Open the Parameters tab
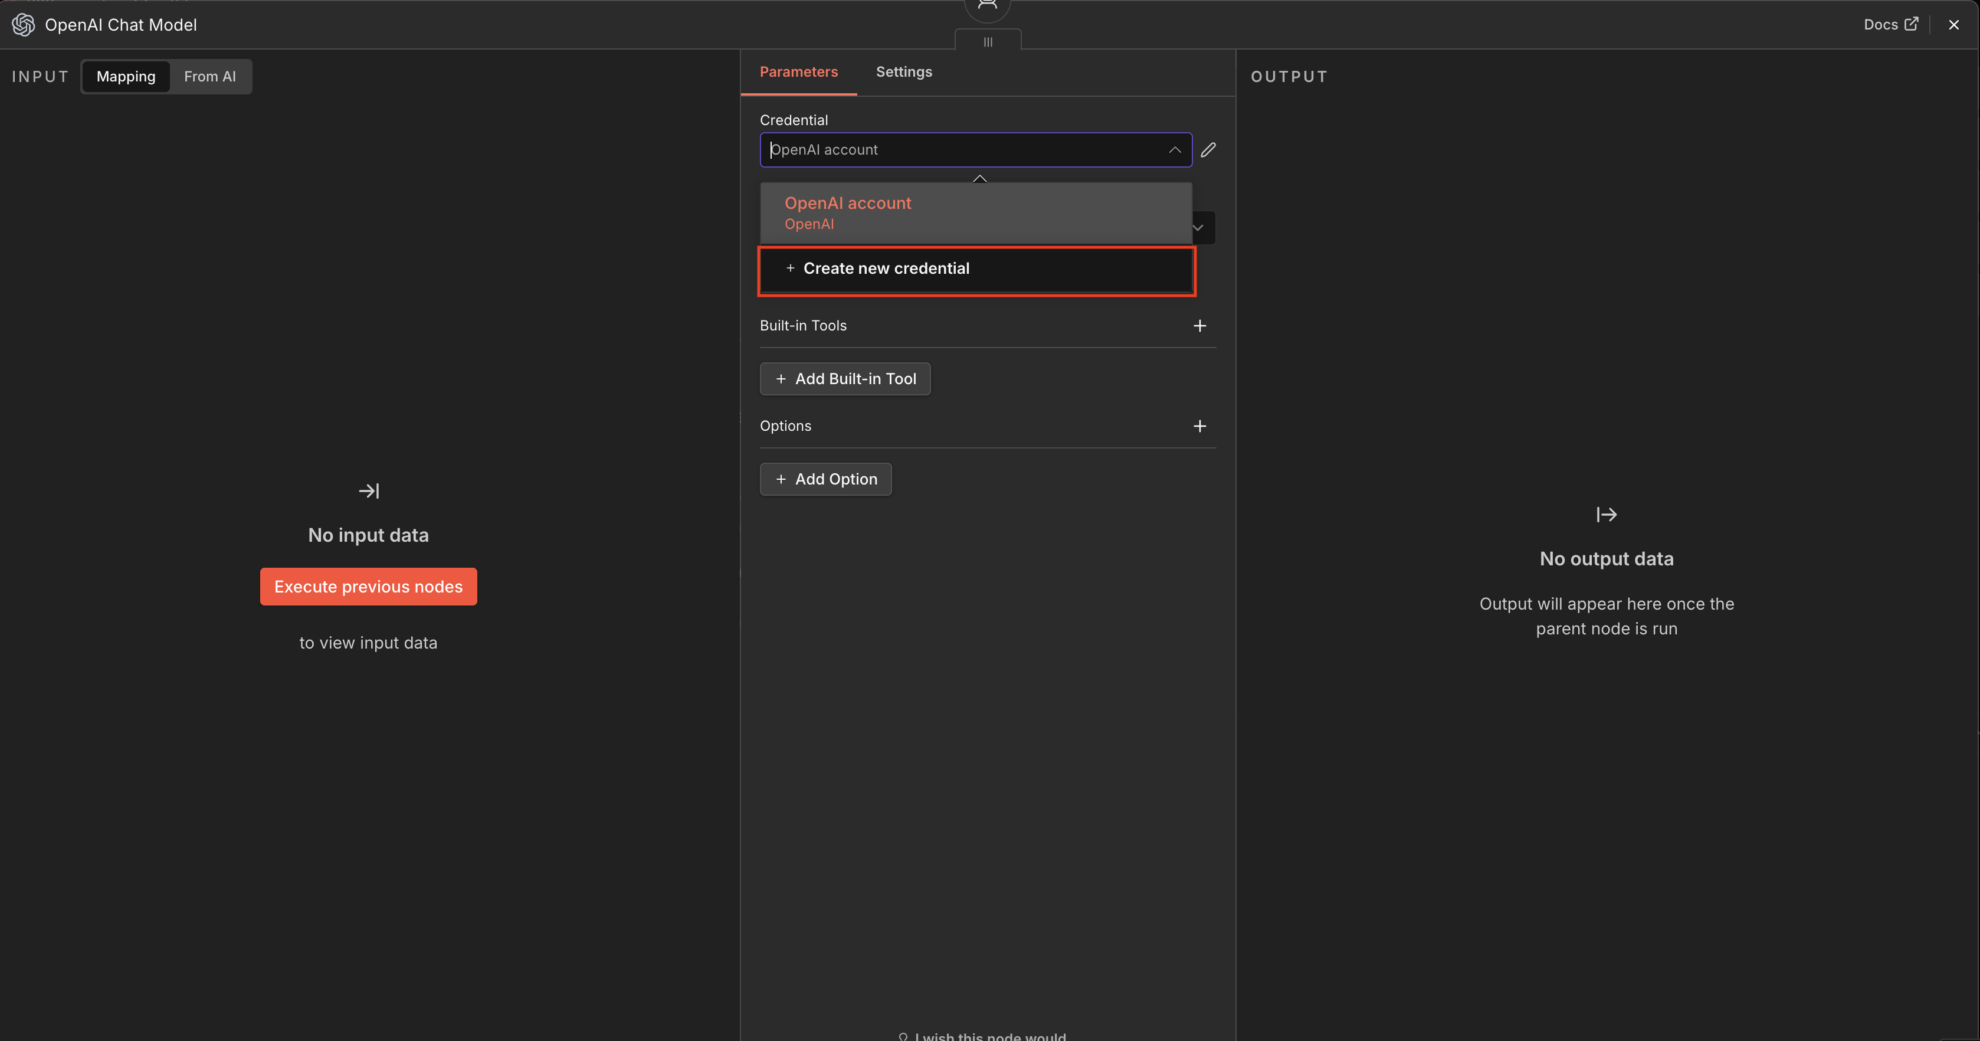Image resolution: width=1980 pixels, height=1041 pixels. click(798, 72)
